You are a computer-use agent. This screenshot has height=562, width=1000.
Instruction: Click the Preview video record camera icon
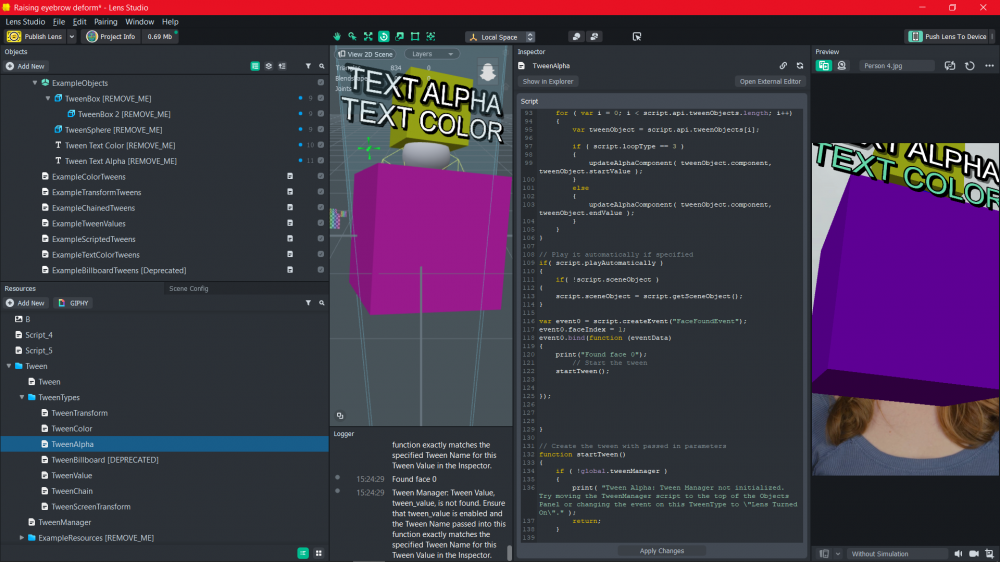974,554
